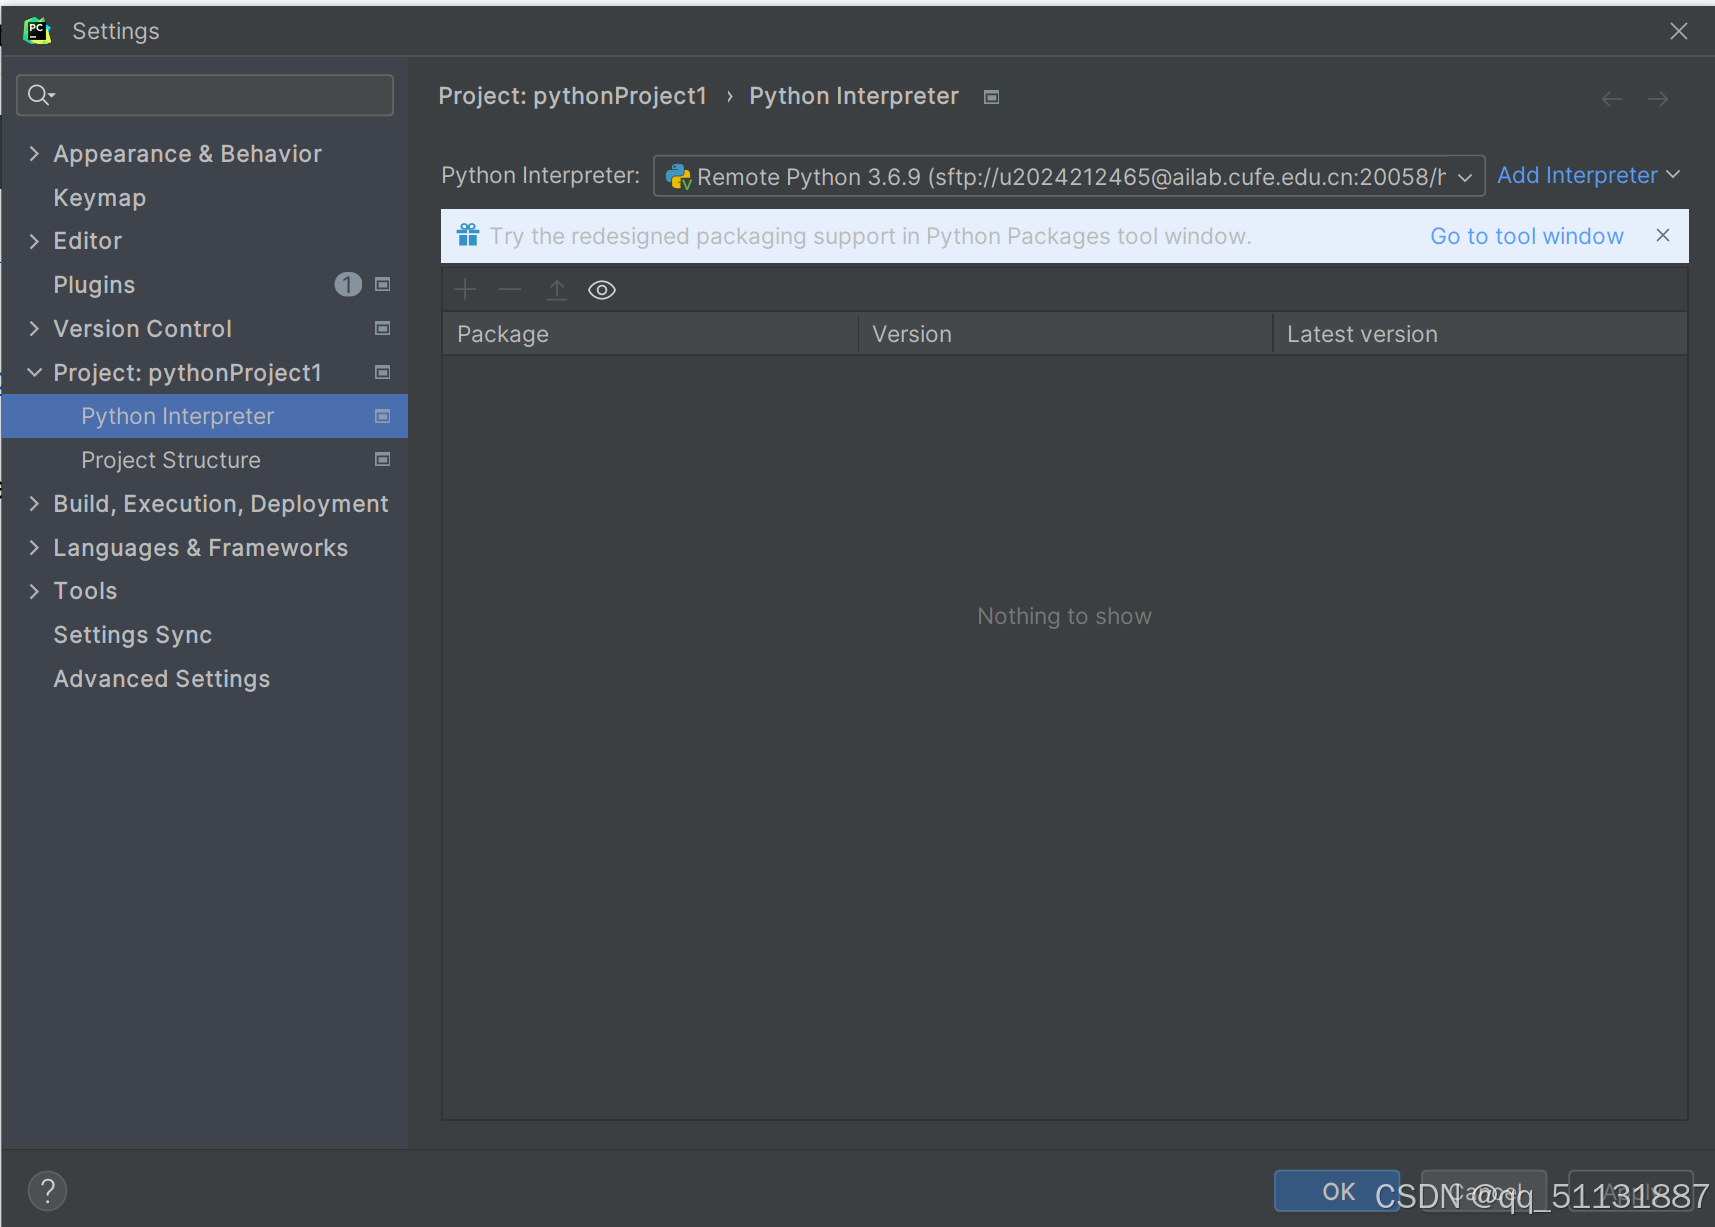Navigate back with the left arrow
This screenshot has height=1227, width=1715.
[x=1611, y=98]
